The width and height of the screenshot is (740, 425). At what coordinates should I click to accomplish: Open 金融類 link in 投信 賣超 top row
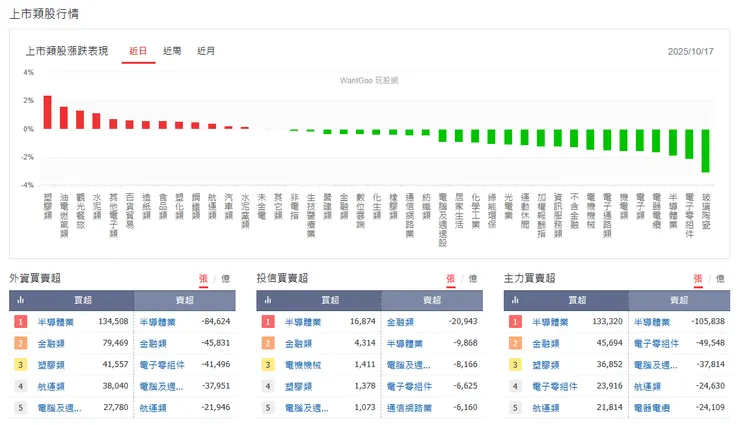(x=400, y=322)
